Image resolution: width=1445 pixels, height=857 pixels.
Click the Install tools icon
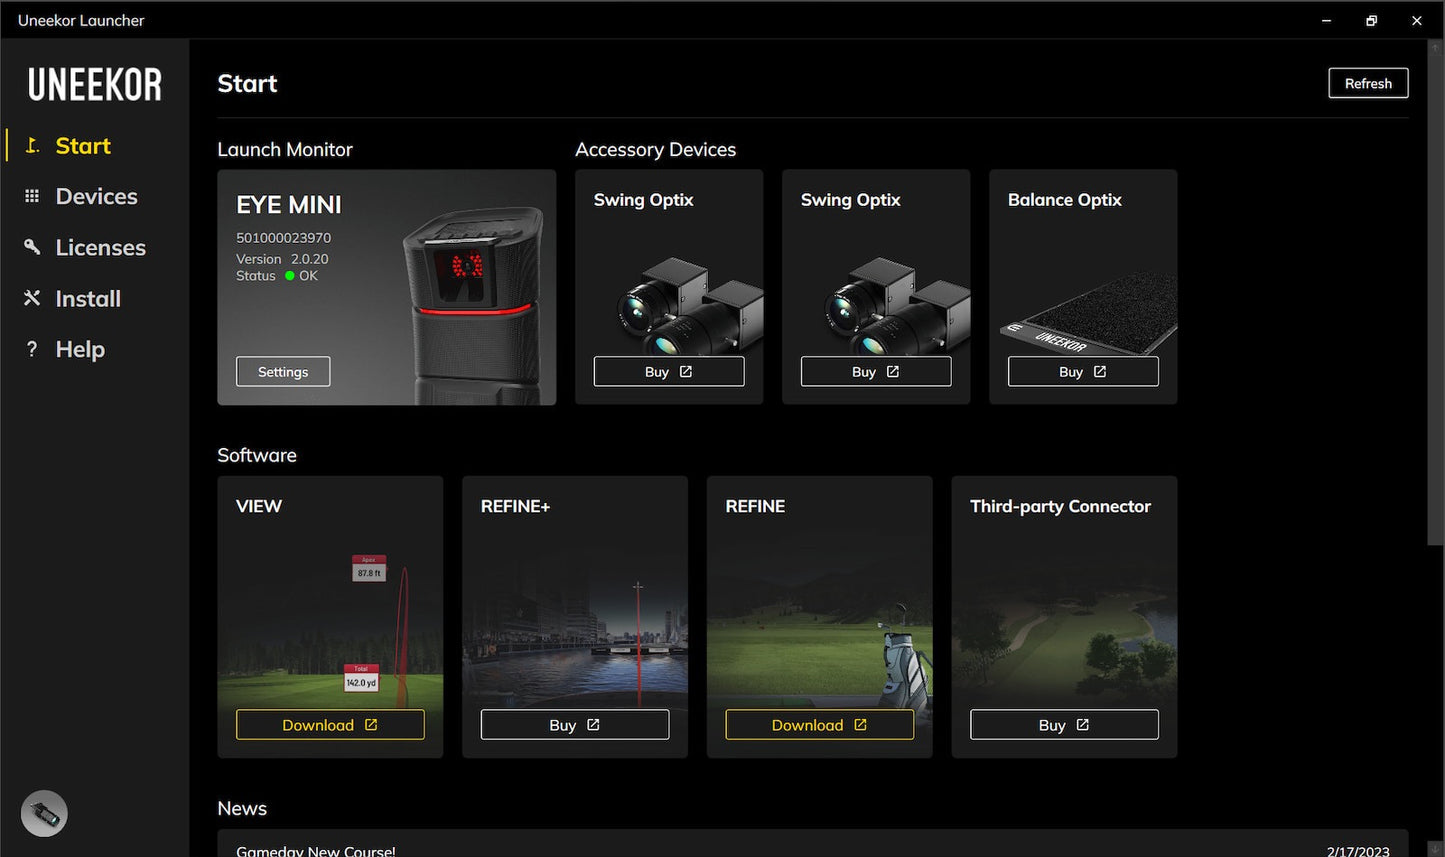click(x=32, y=298)
